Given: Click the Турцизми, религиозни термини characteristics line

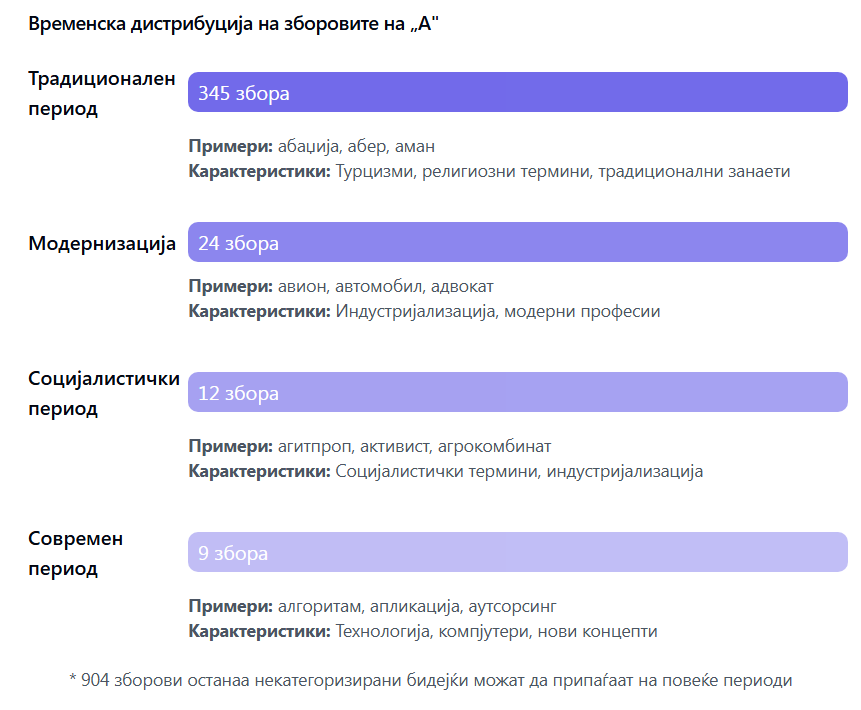Looking at the screenshot, I should click(x=489, y=171).
